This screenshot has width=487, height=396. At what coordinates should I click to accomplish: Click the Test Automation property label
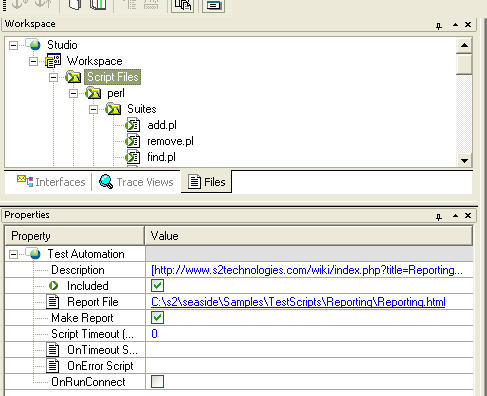86,254
